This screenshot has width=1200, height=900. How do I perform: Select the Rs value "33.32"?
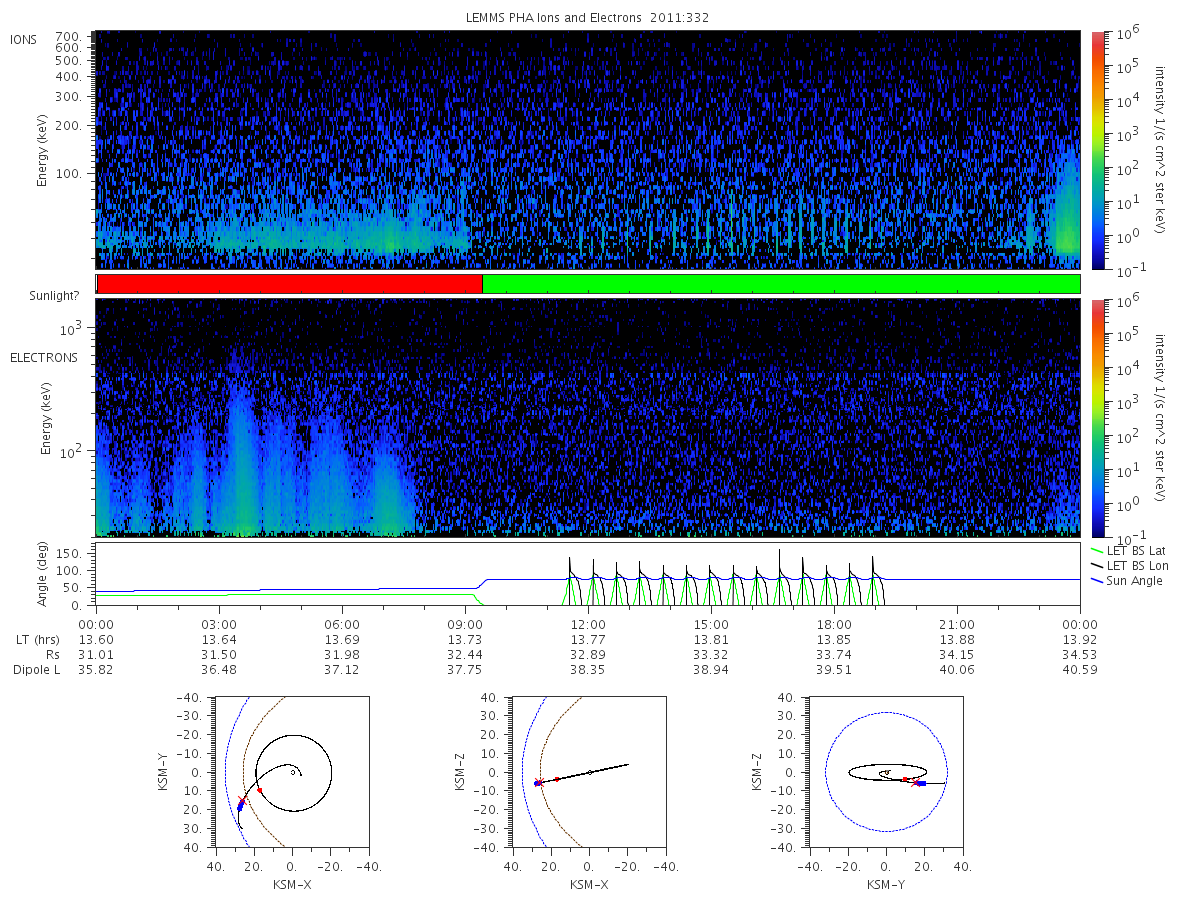(x=711, y=654)
